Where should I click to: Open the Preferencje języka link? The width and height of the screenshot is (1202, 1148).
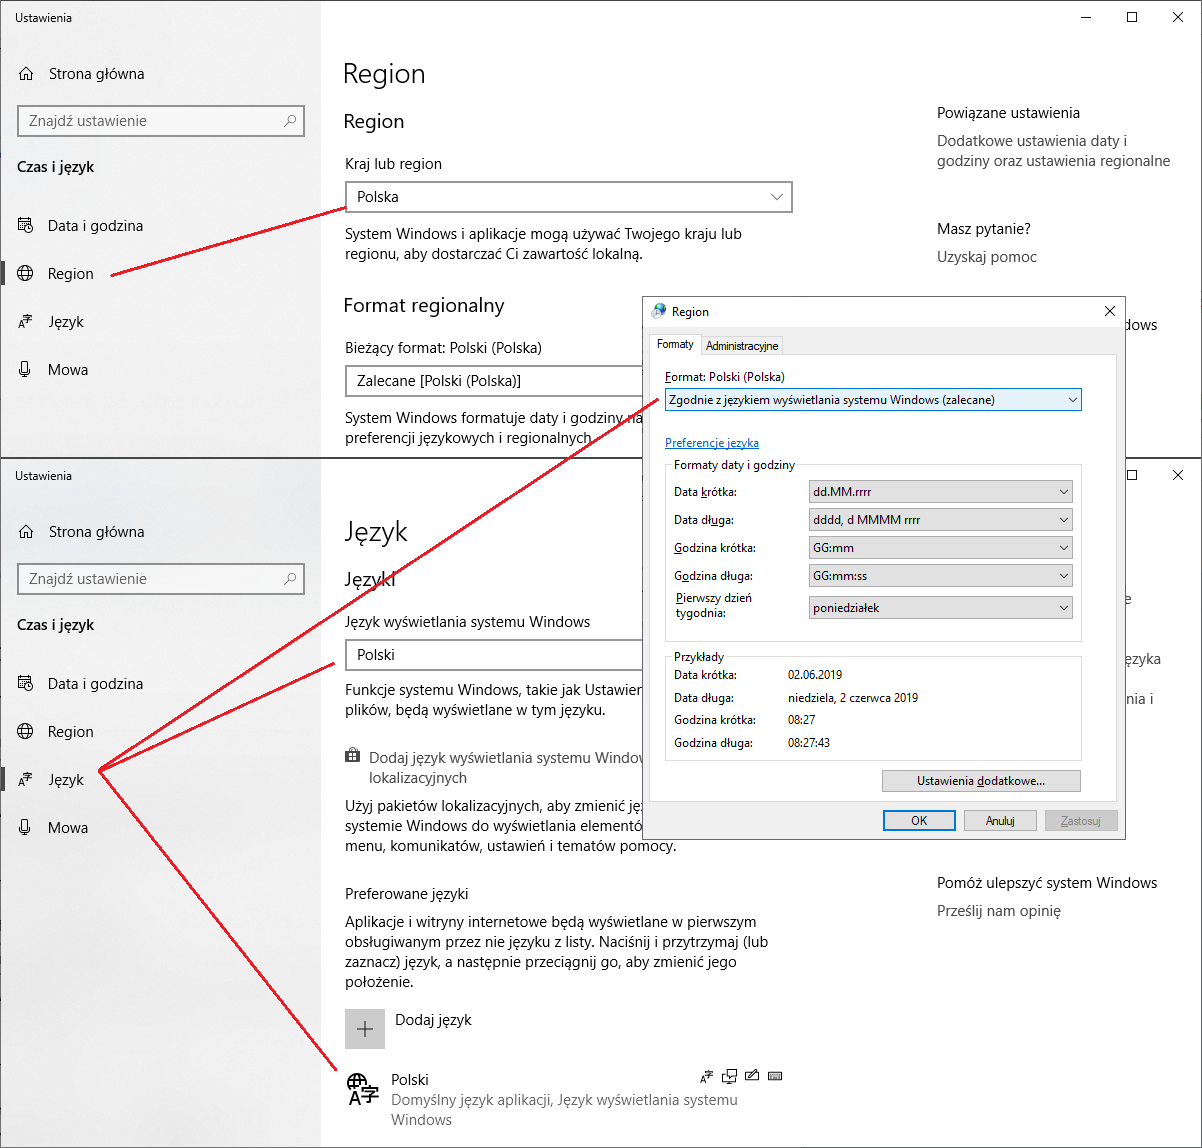click(712, 443)
